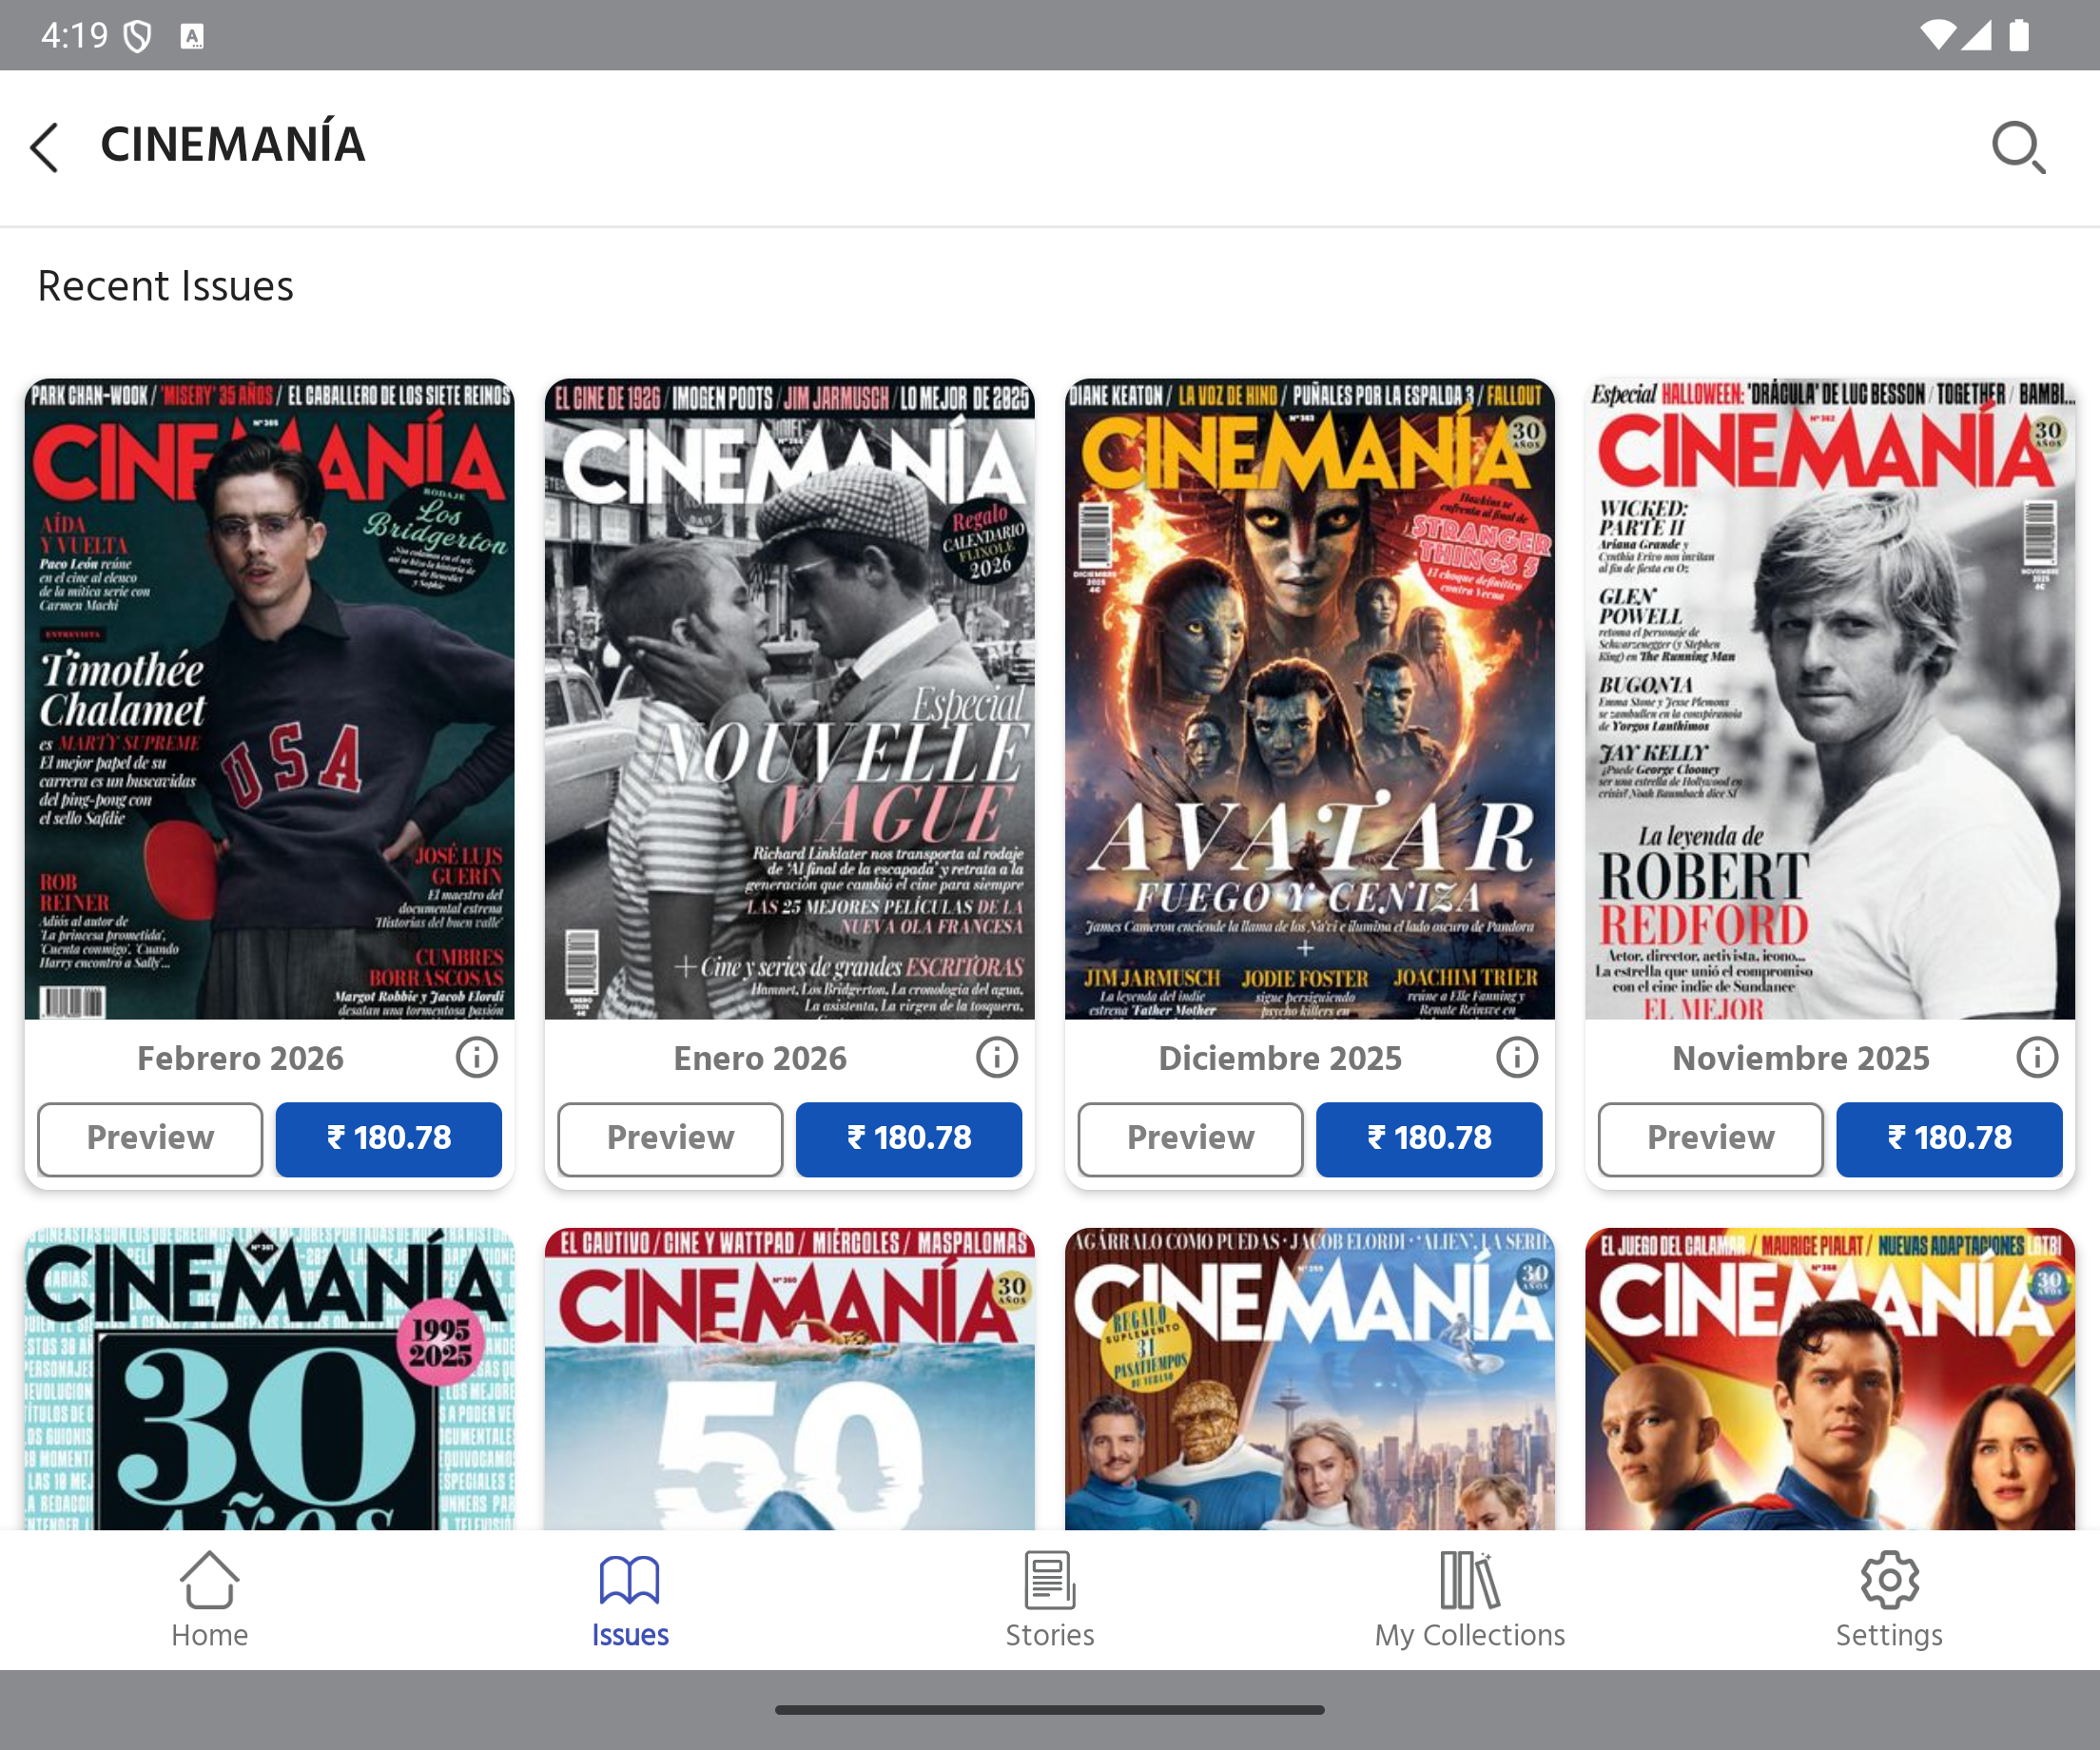The width and height of the screenshot is (2100, 1750).
Task: Open the 30 Años anniversary cover
Action: 269,1378
